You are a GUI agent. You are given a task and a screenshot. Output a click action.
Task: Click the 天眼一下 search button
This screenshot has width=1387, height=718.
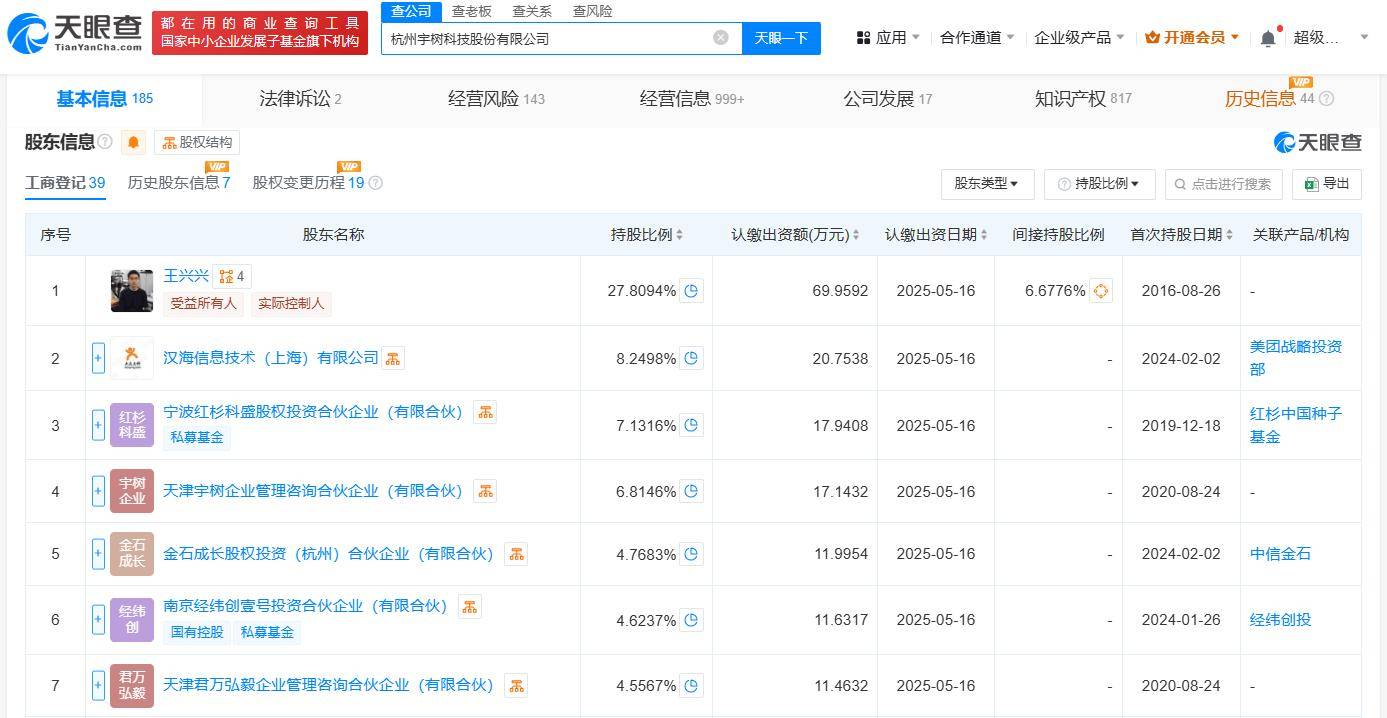[x=781, y=37]
